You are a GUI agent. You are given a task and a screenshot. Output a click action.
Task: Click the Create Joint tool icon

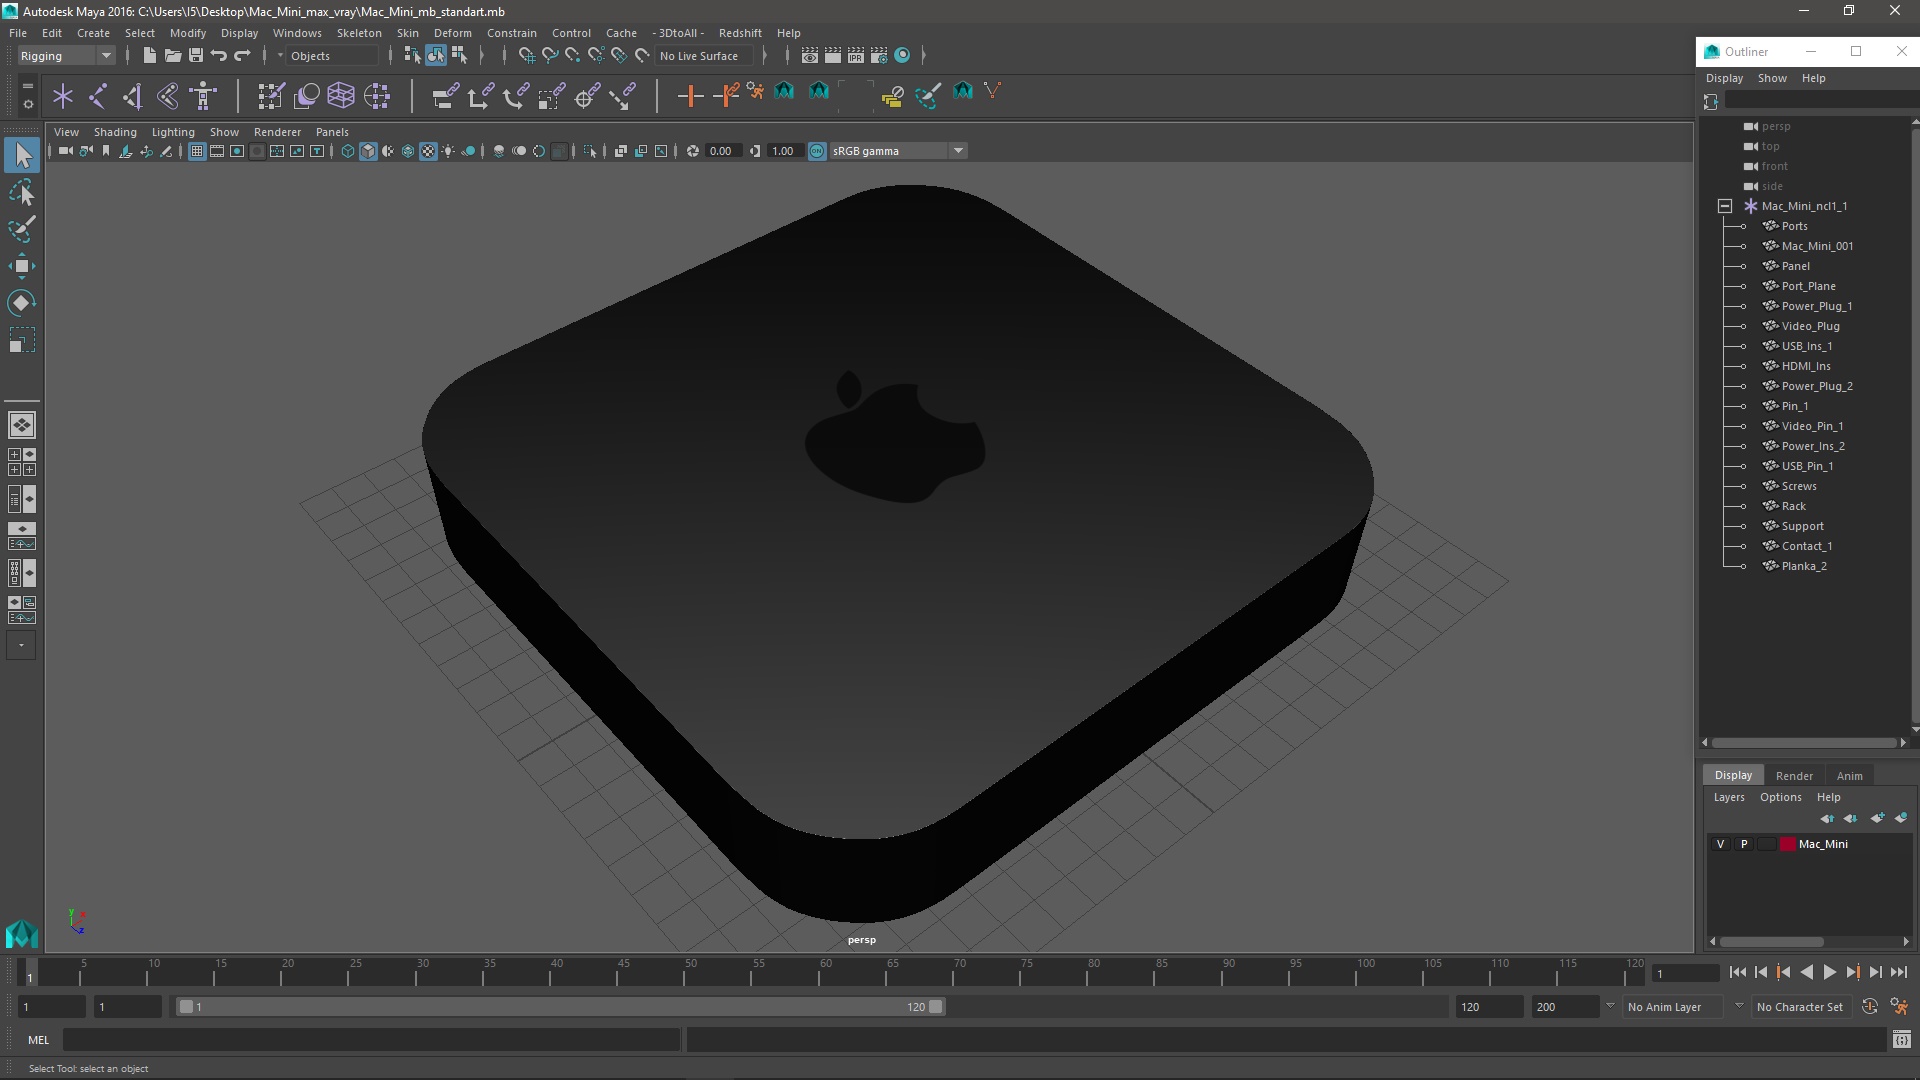(x=98, y=96)
